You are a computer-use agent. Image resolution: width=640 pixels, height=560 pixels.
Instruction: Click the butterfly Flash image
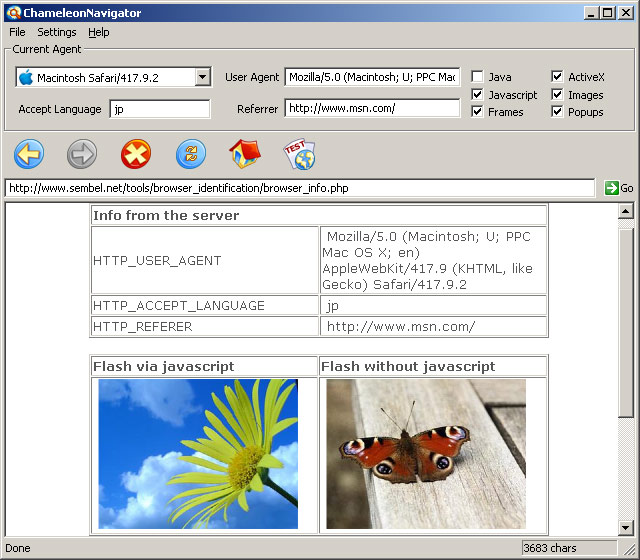click(x=426, y=453)
